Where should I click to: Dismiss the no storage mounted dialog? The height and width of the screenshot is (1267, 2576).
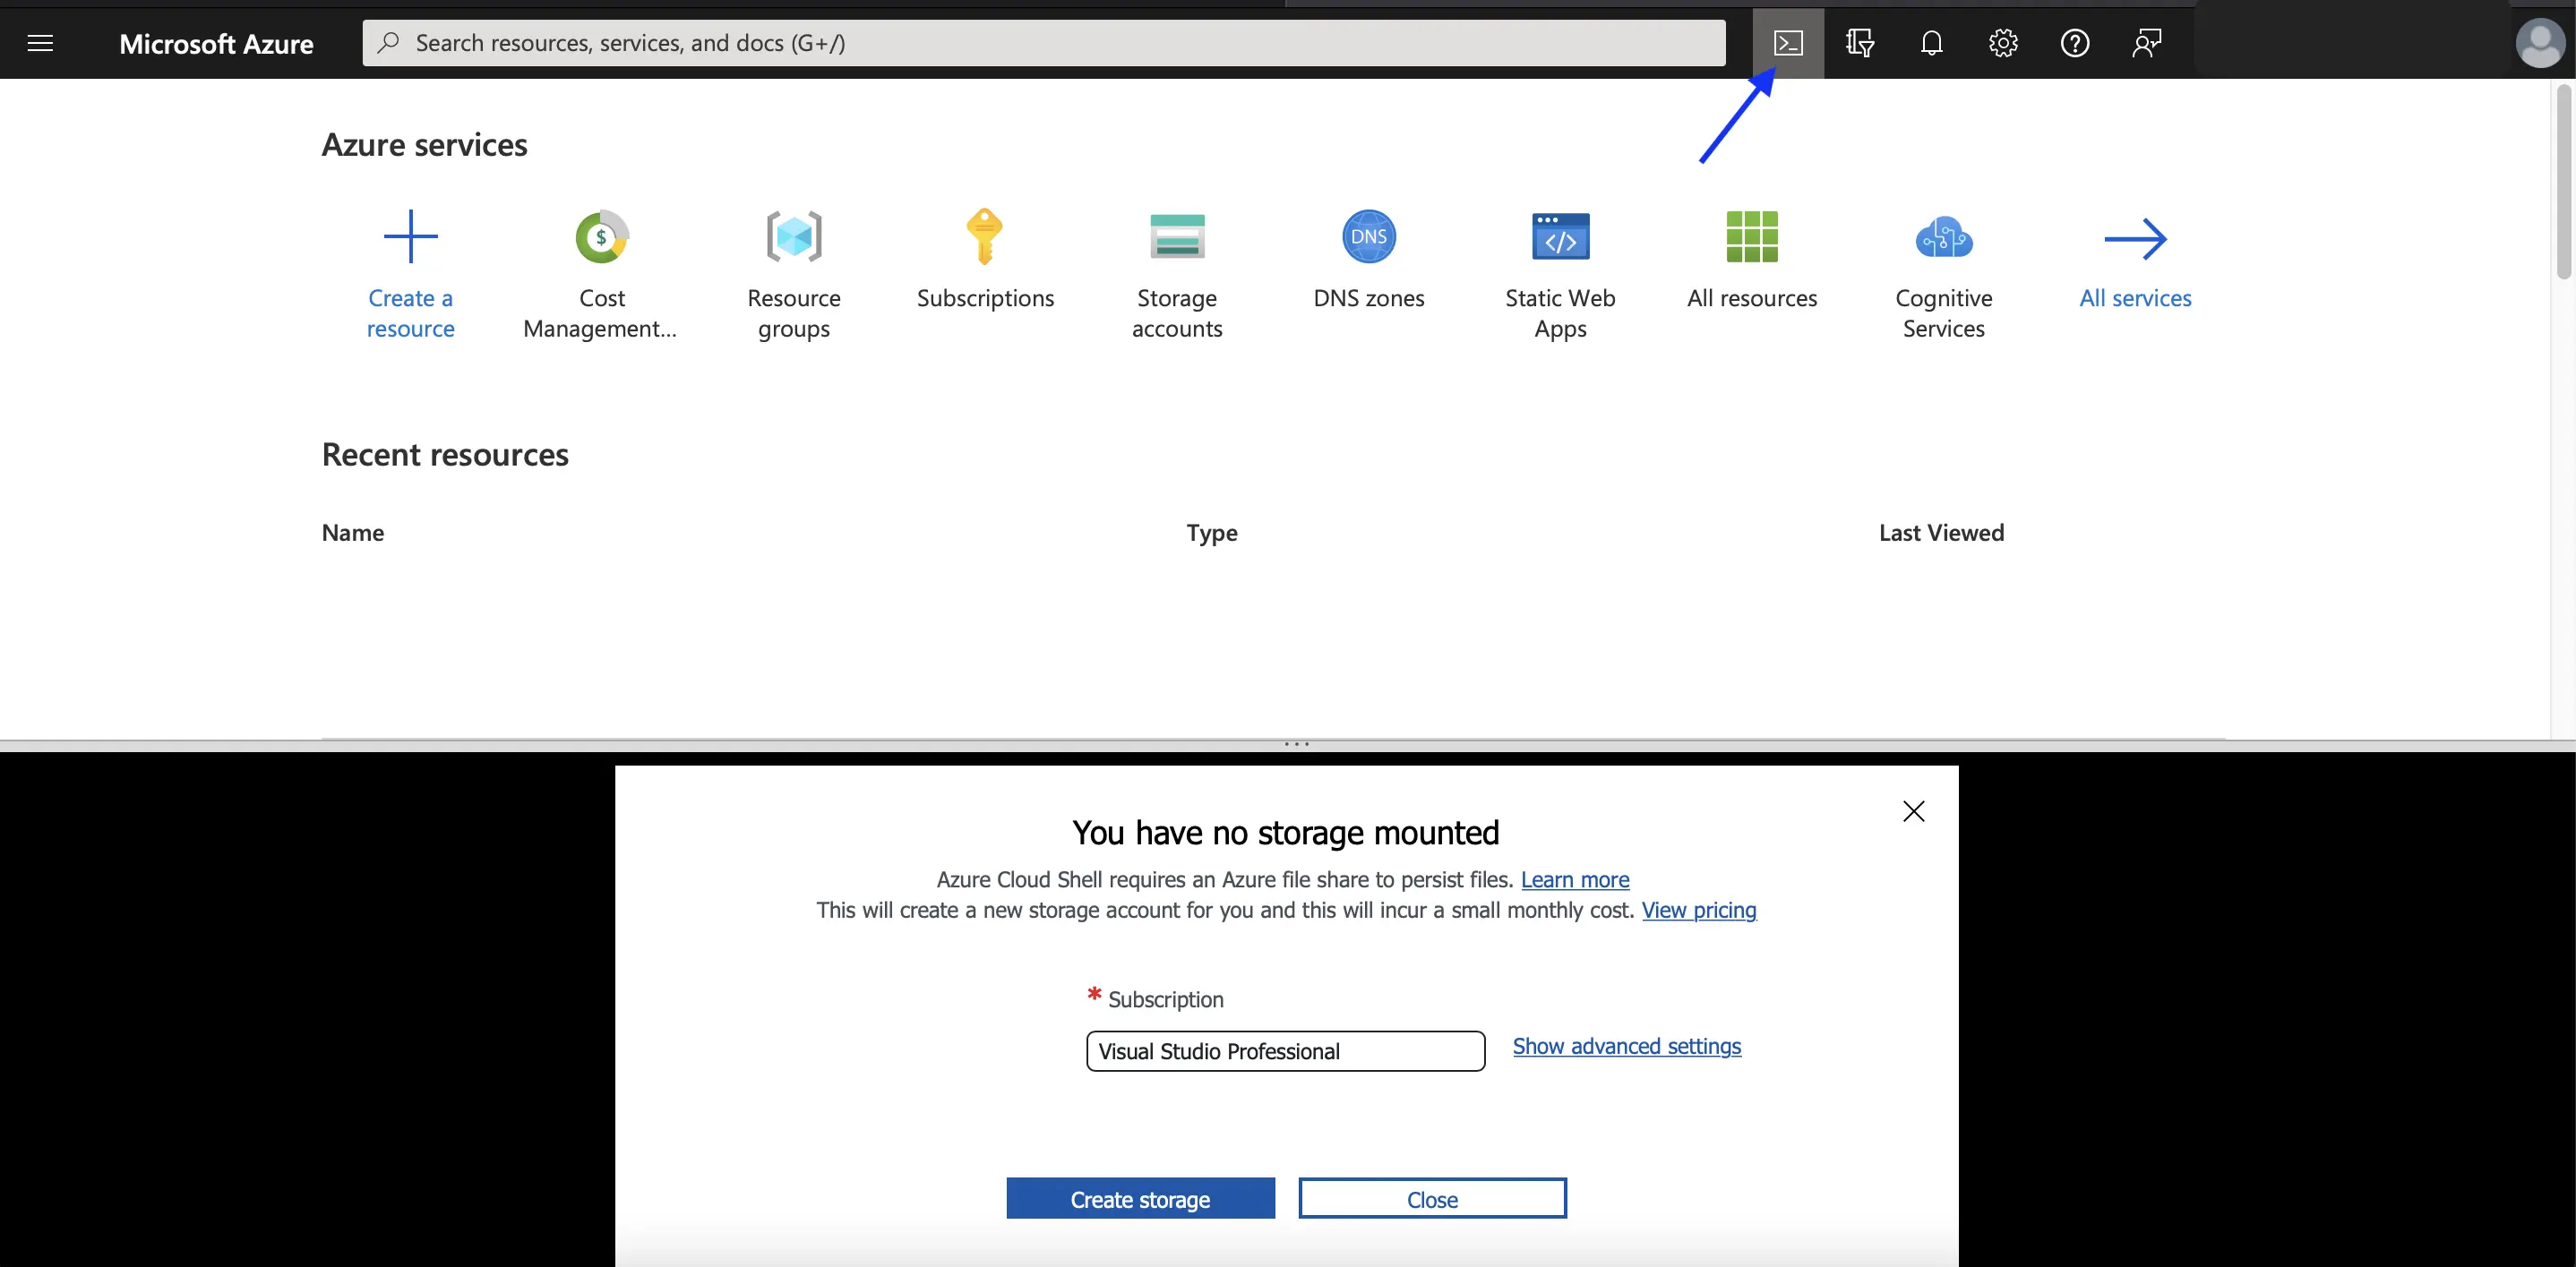click(x=1912, y=810)
